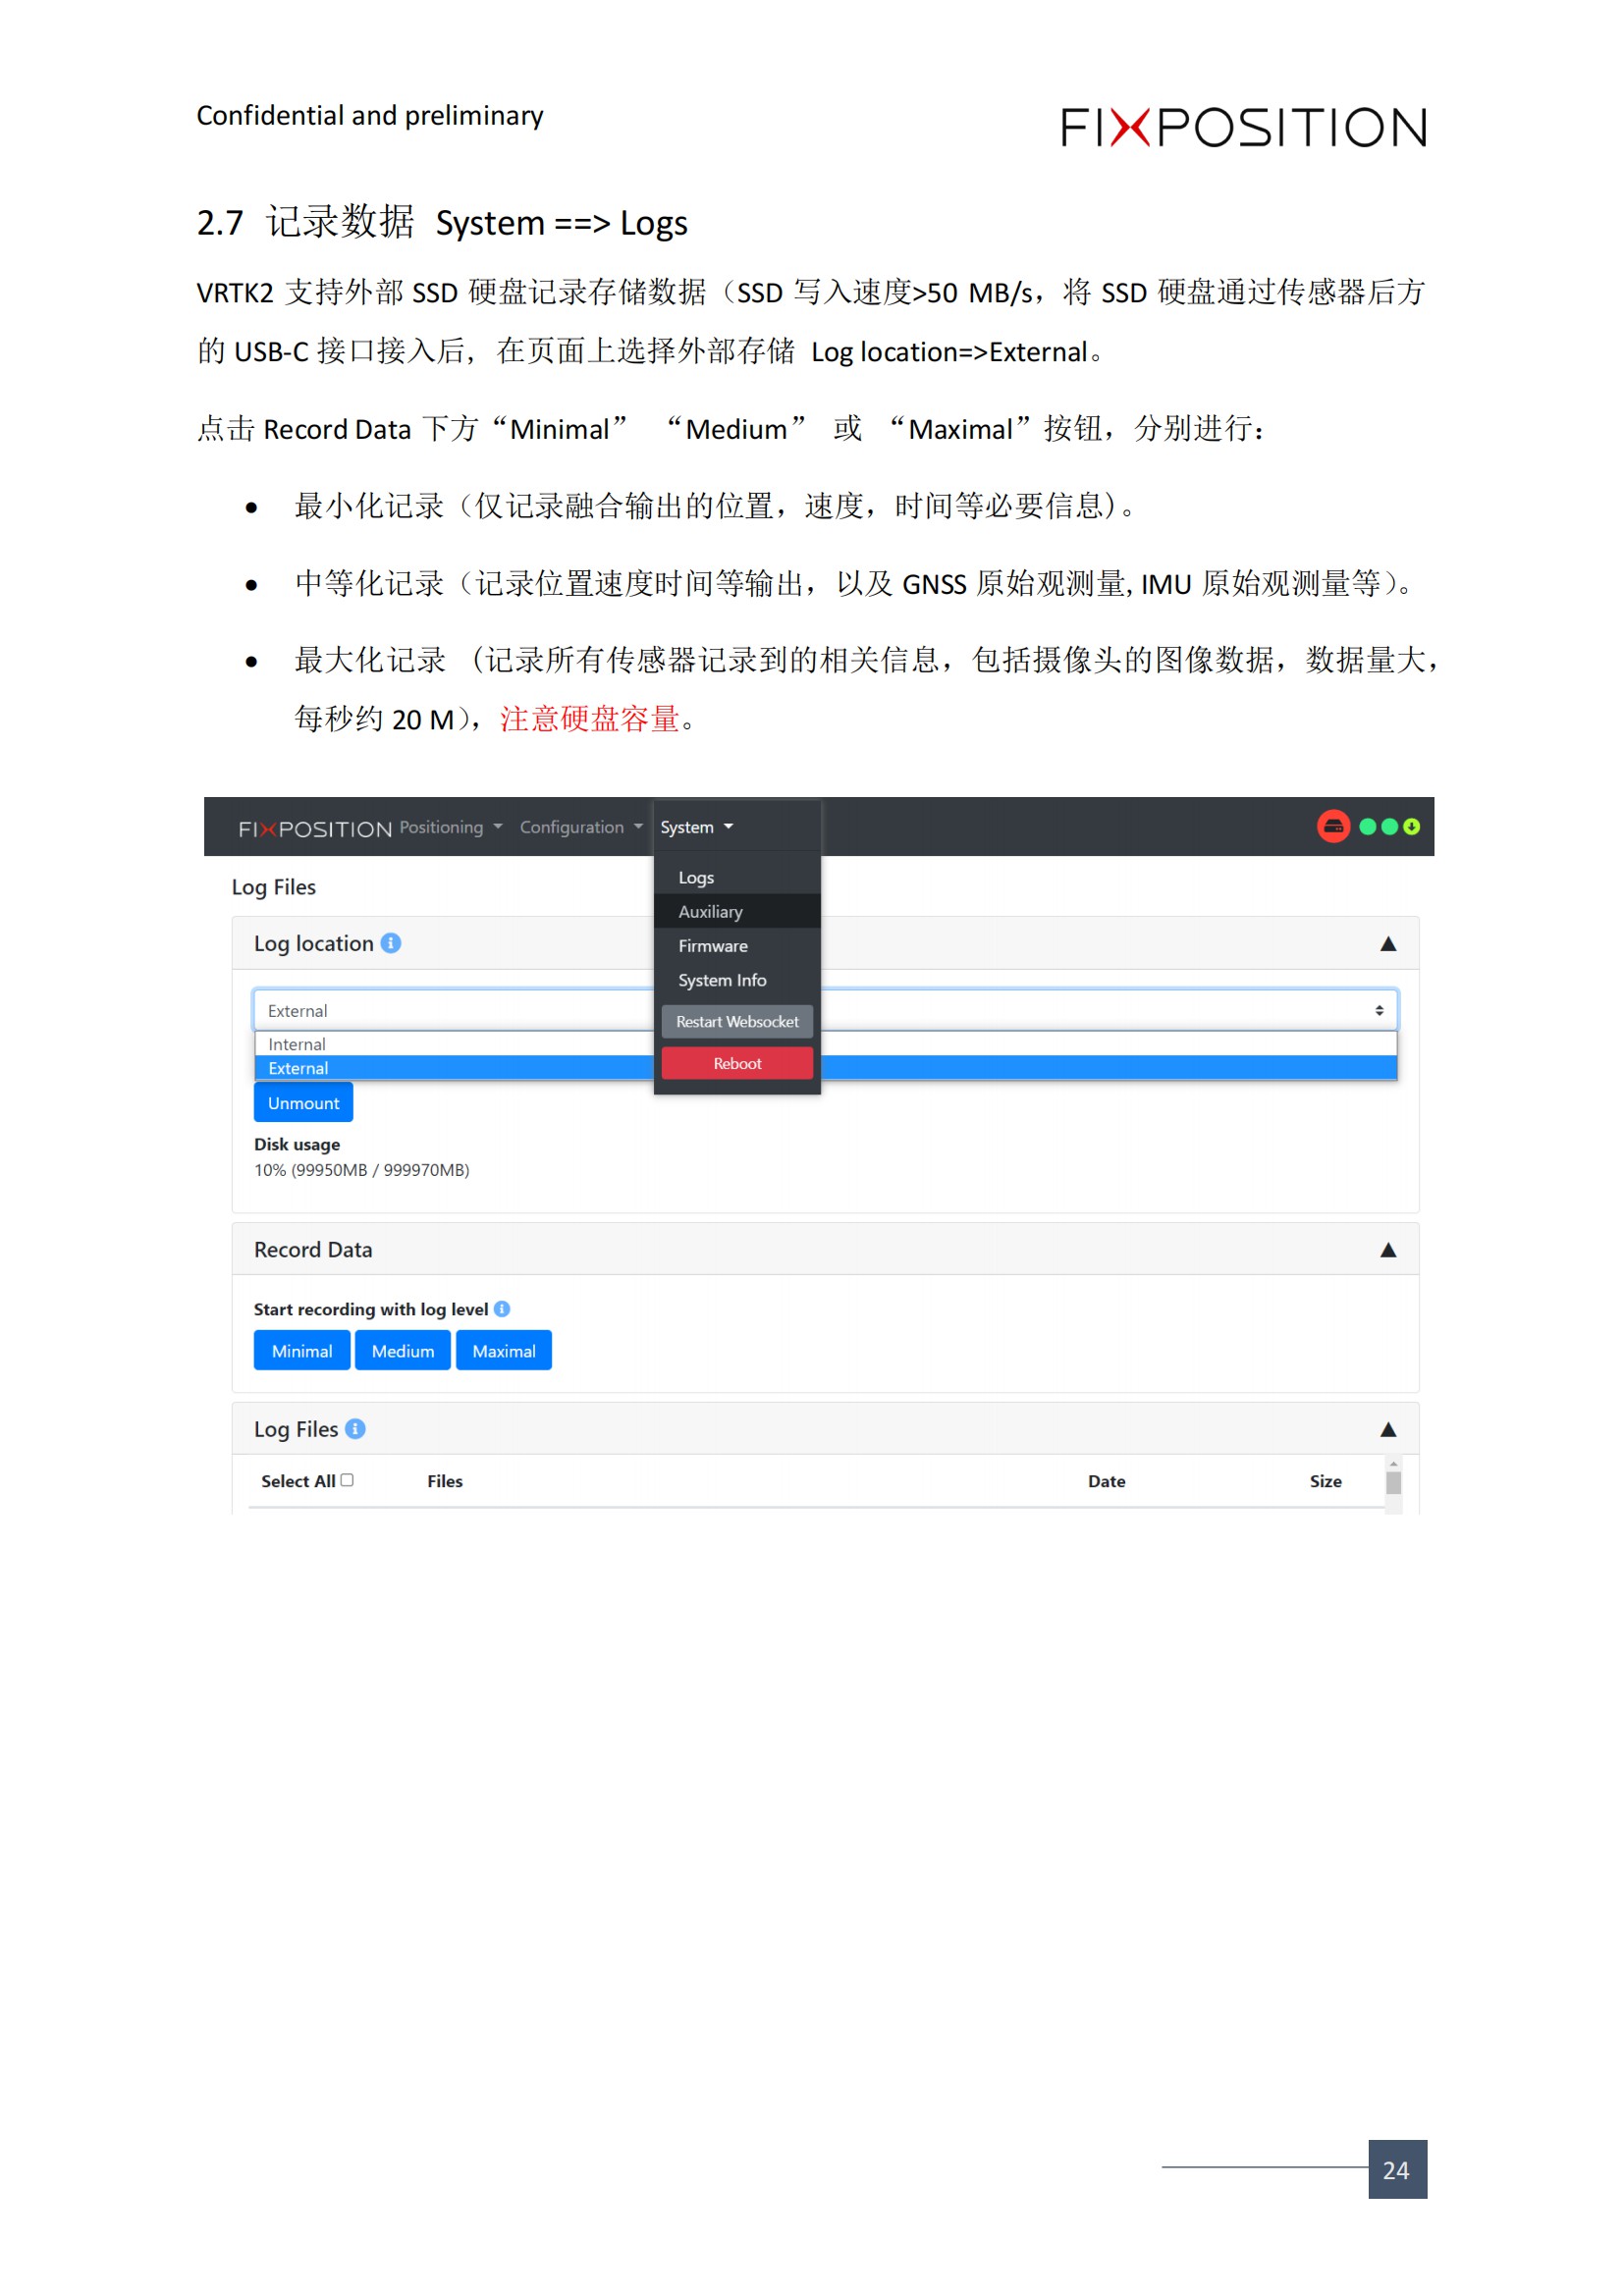The height and width of the screenshot is (2296, 1624).
Task: Select Firmware from the System menu
Action: pyautogui.click(x=713, y=945)
